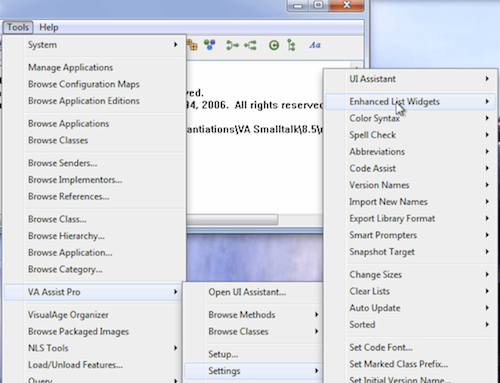Choose Browse Application... entry

[94, 252]
